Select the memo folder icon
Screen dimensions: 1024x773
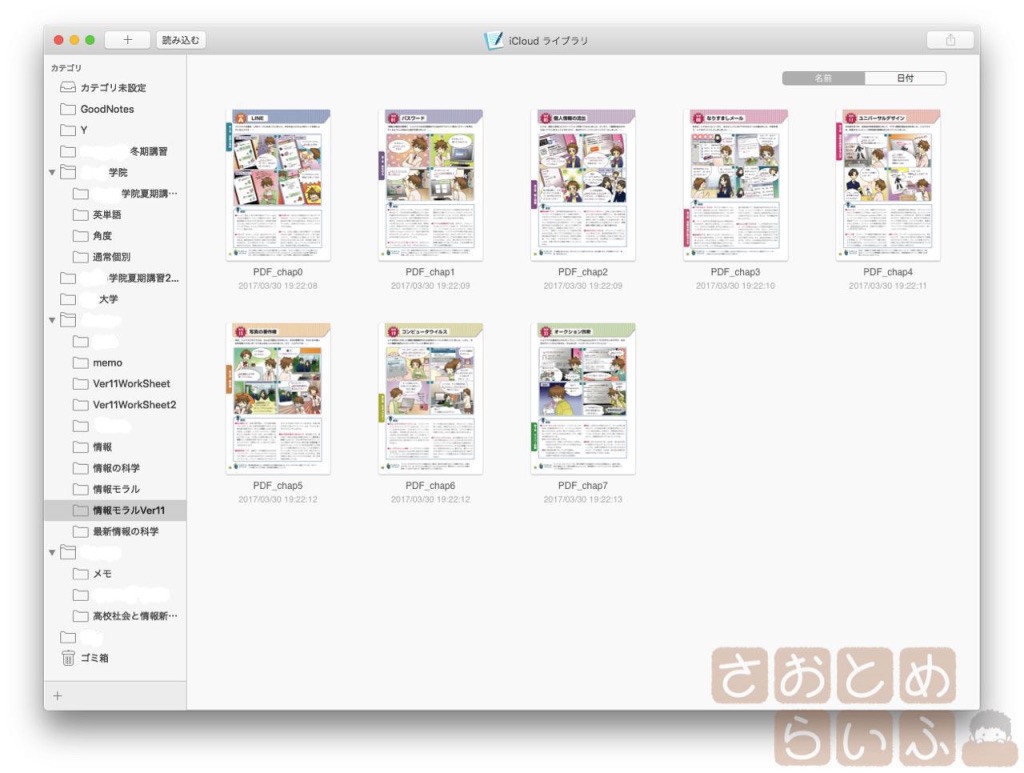(x=81, y=362)
